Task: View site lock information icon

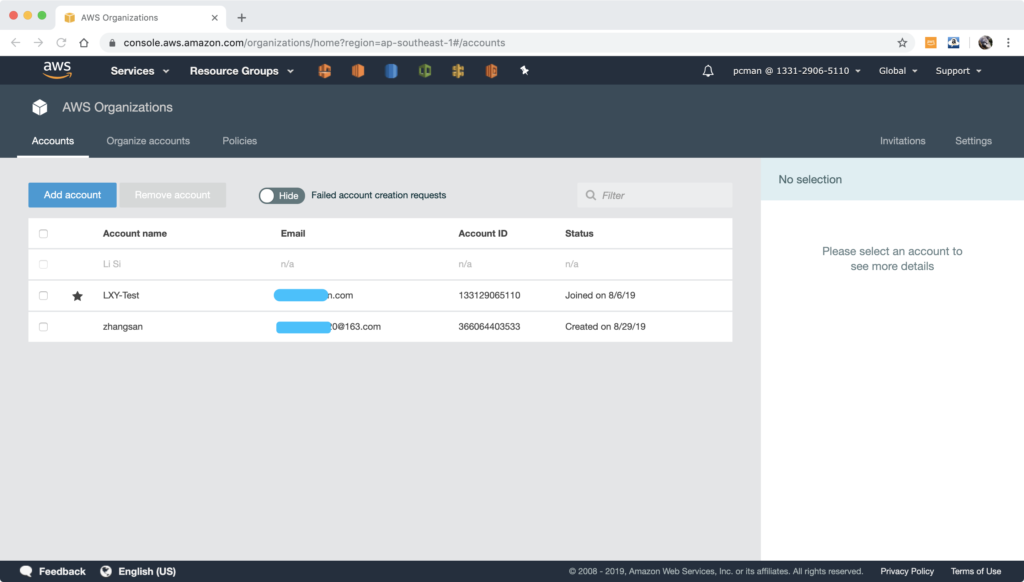Action: 112,42
